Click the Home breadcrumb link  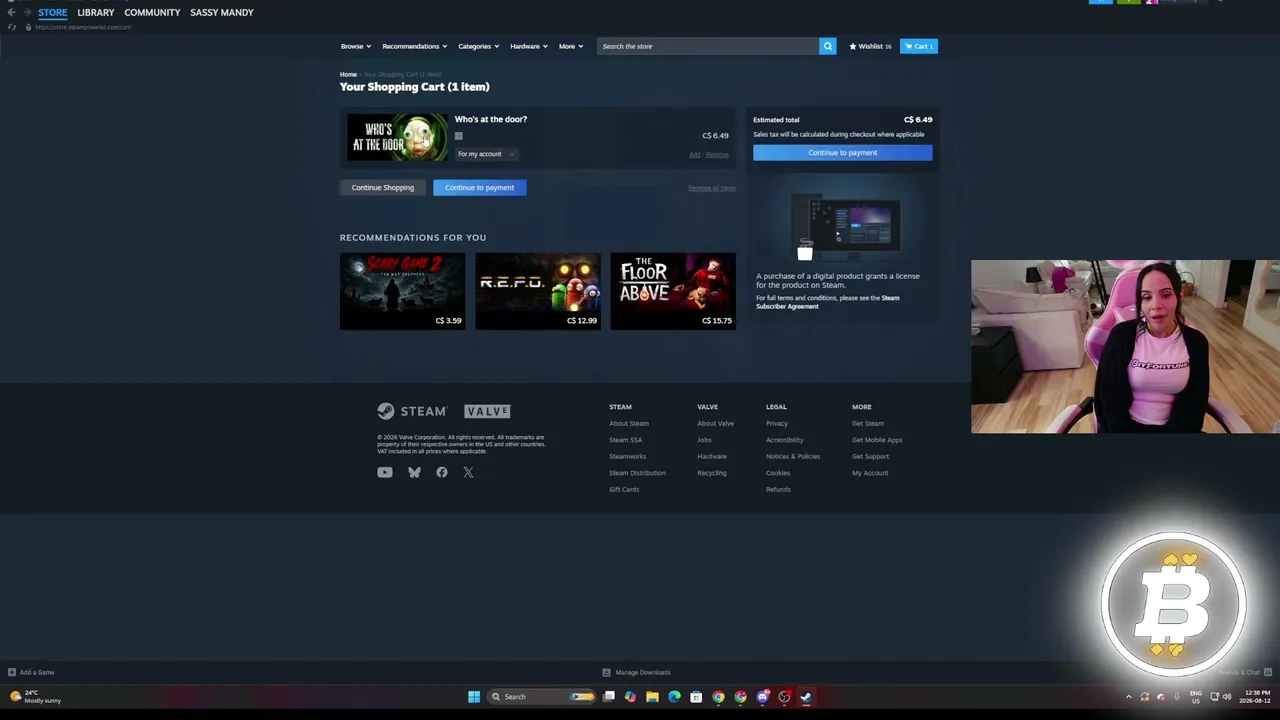click(348, 74)
